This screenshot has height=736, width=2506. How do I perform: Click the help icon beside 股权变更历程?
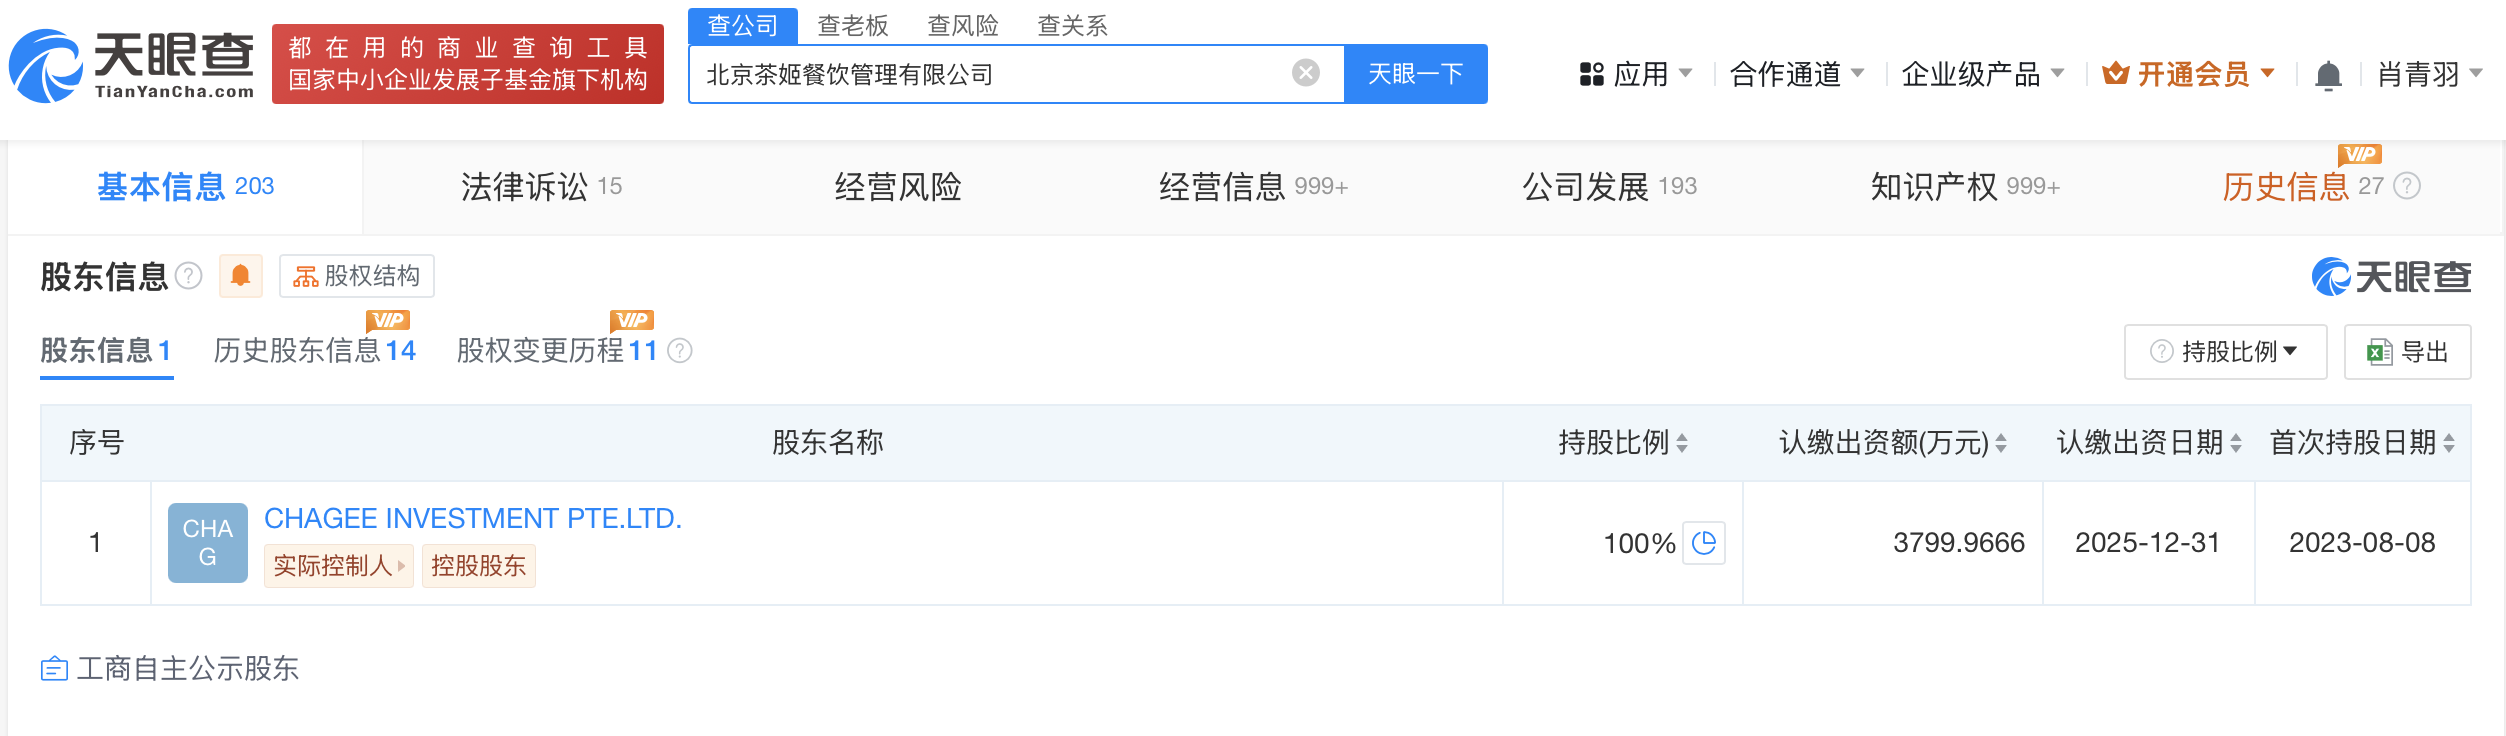680,351
